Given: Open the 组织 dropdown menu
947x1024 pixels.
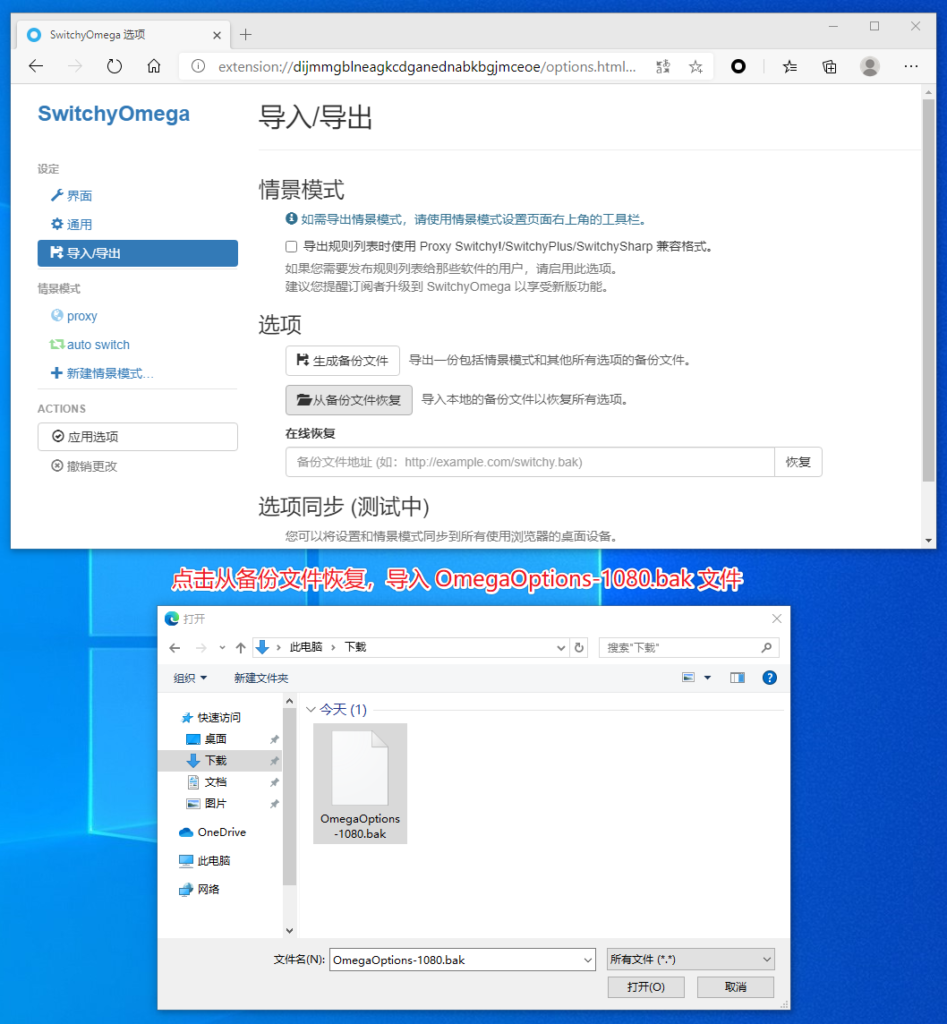Looking at the screenshot, I should click(x=190, y=678).
